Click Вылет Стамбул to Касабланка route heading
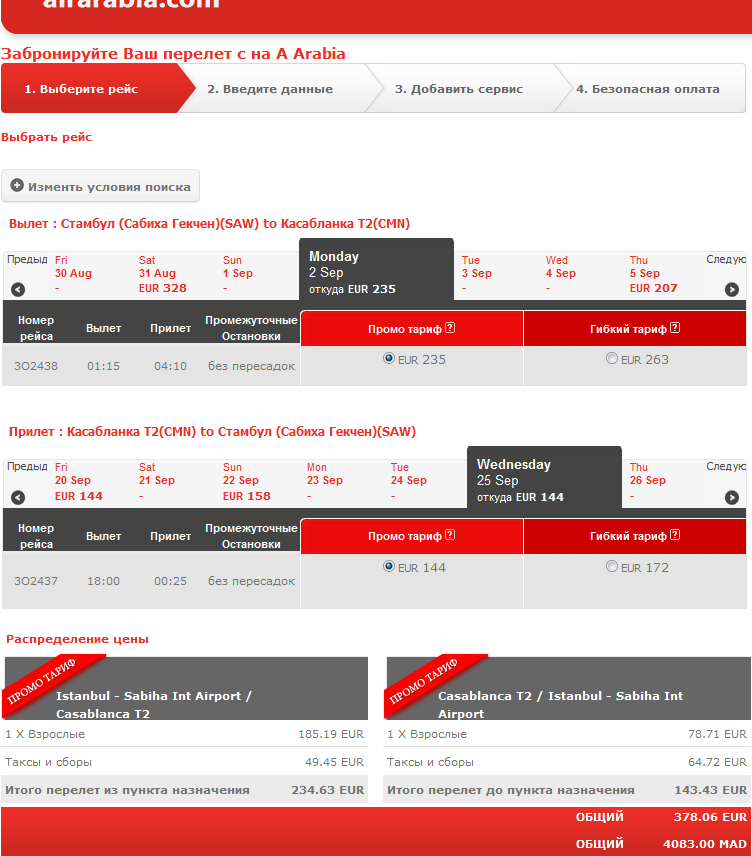 click(209, 223)
